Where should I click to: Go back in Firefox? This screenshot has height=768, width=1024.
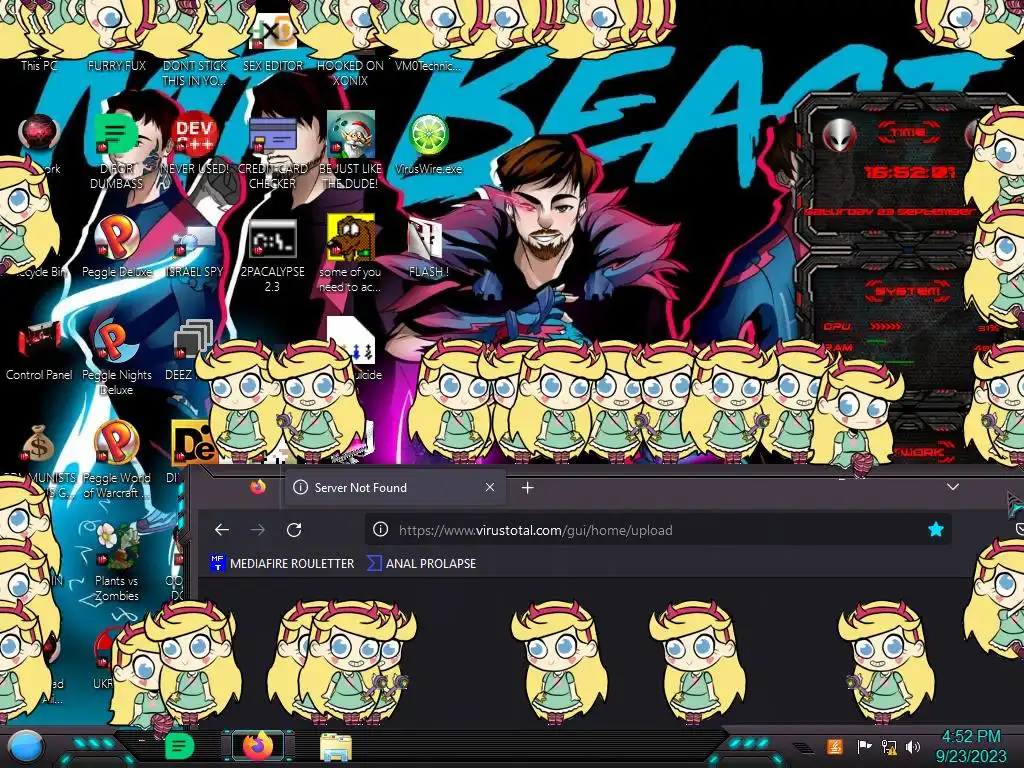pyautogui.click(x=222, y=530)
